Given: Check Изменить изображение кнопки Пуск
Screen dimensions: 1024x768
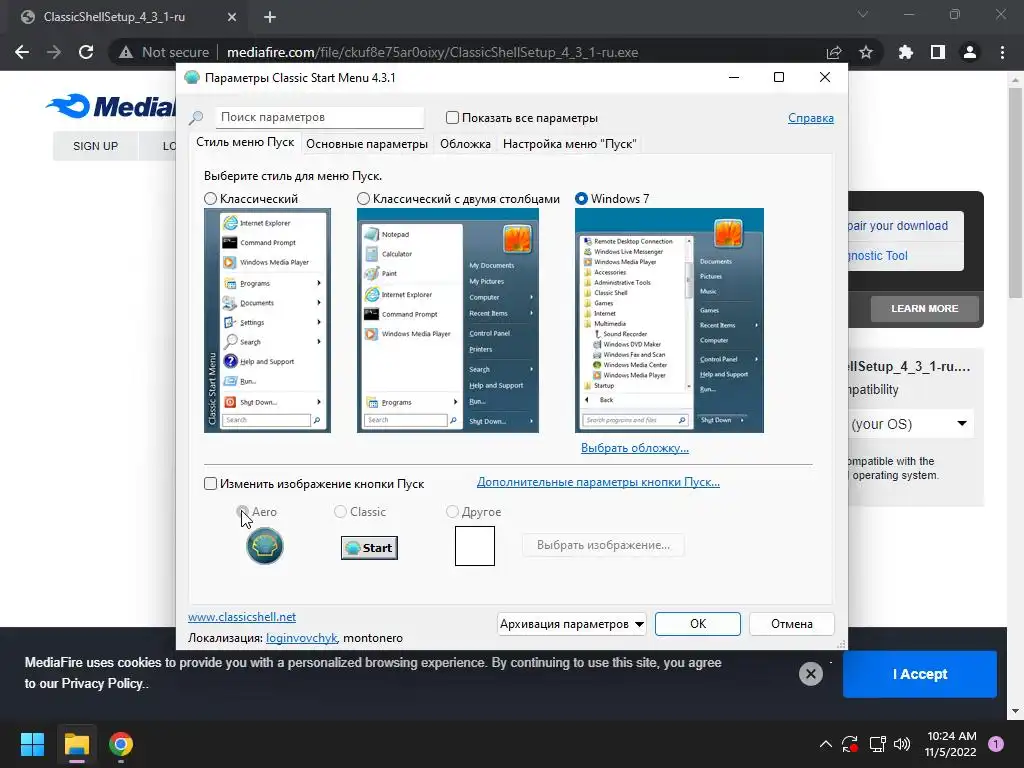Looking at the screenshot, I should 210,483.
